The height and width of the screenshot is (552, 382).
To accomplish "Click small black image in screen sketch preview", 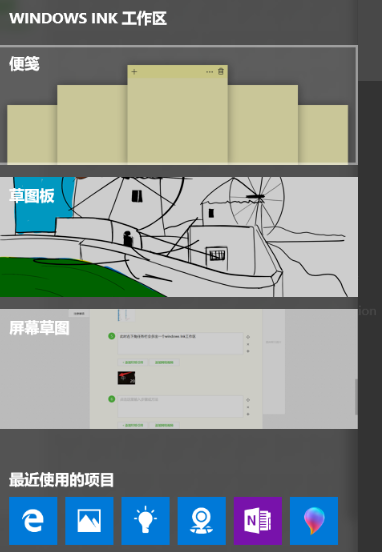I will (x=126, y=378).
